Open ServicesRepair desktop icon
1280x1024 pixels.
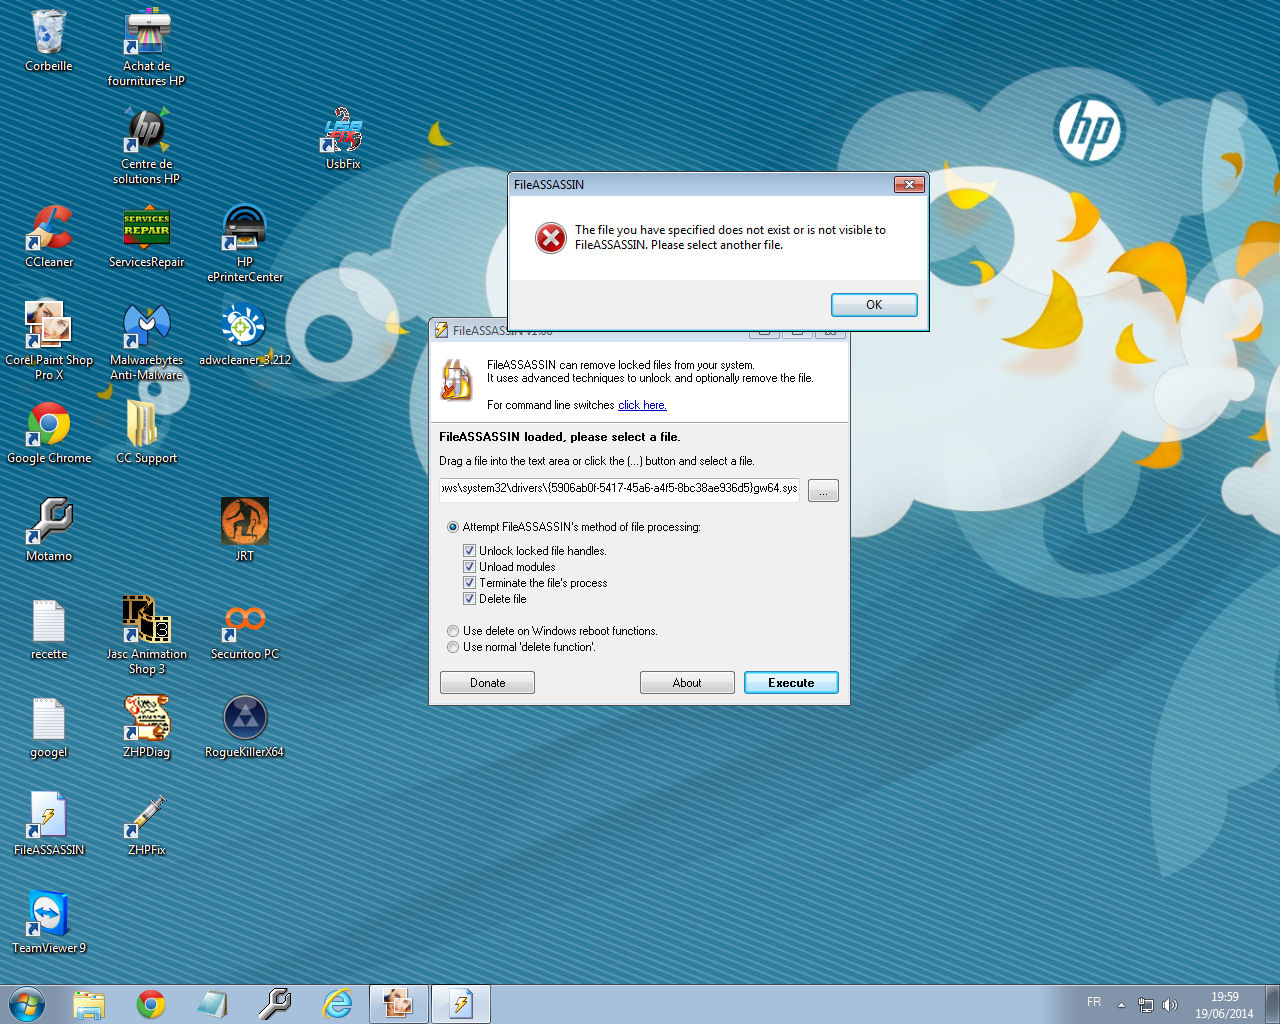coord(147,237)
